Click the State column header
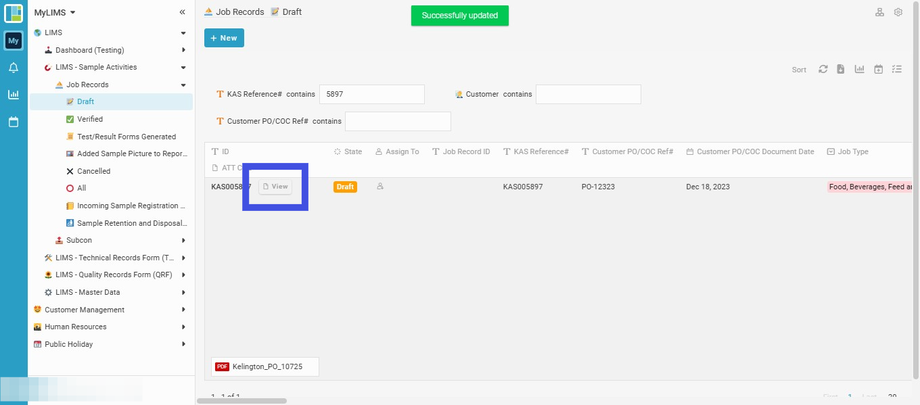920x405 pixels. click(x=348, y=151)
